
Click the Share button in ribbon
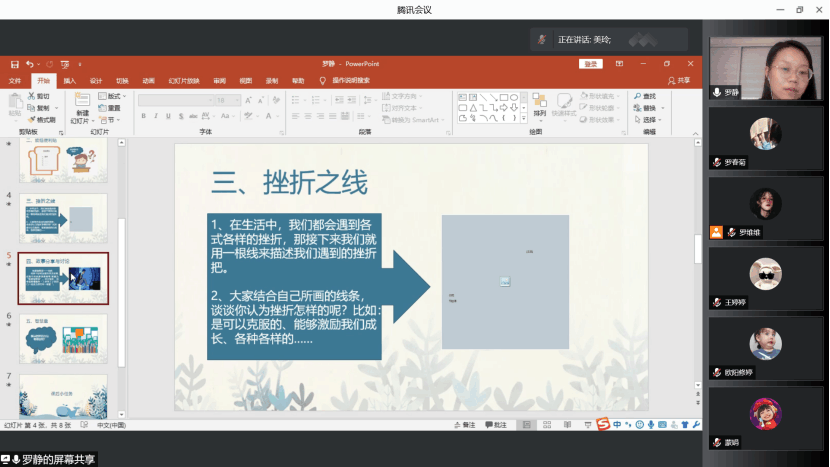click(x=679, y=80)
